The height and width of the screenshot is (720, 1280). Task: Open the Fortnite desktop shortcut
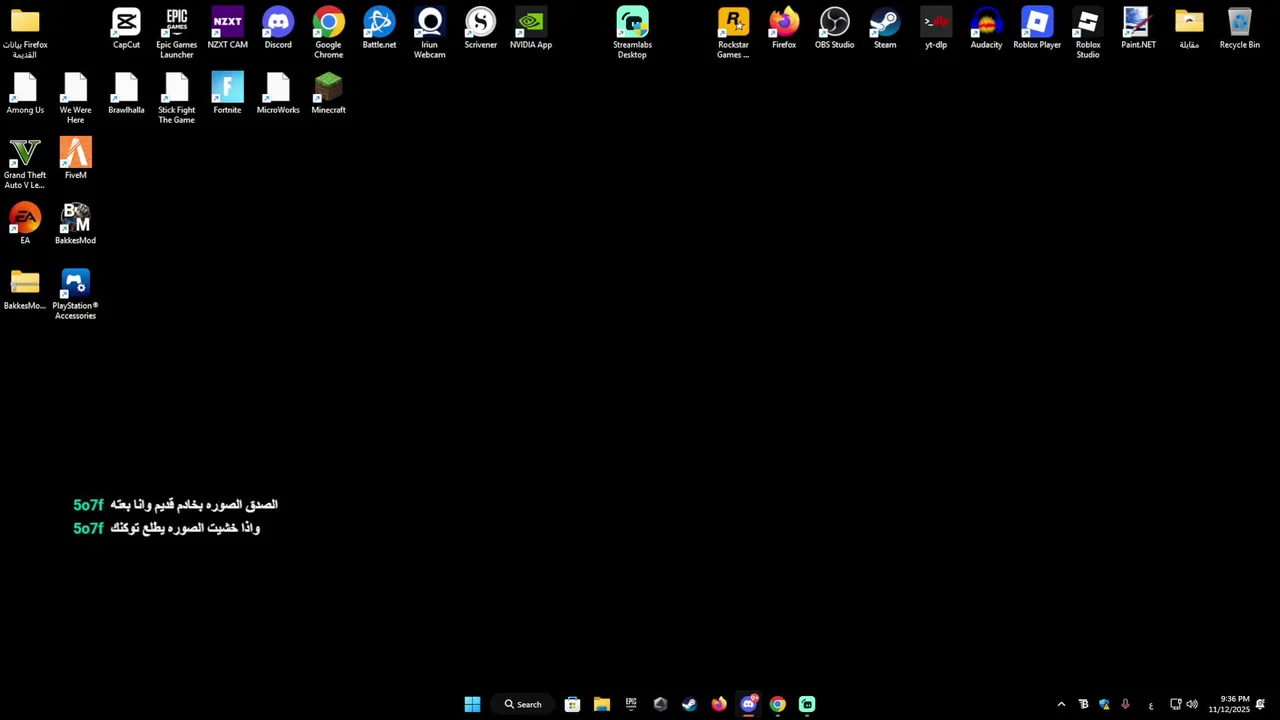coord(227,94)
